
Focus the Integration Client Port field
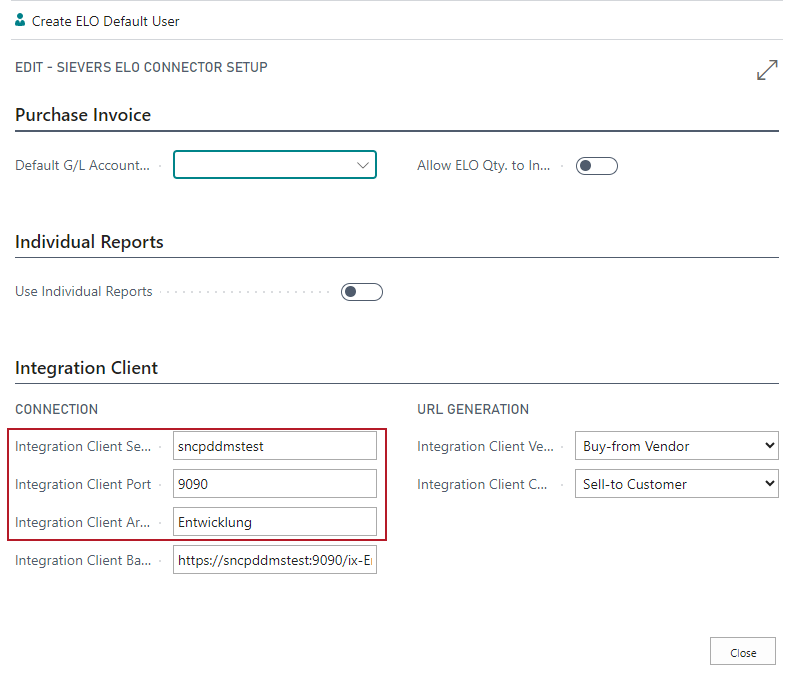click(274, 484)
